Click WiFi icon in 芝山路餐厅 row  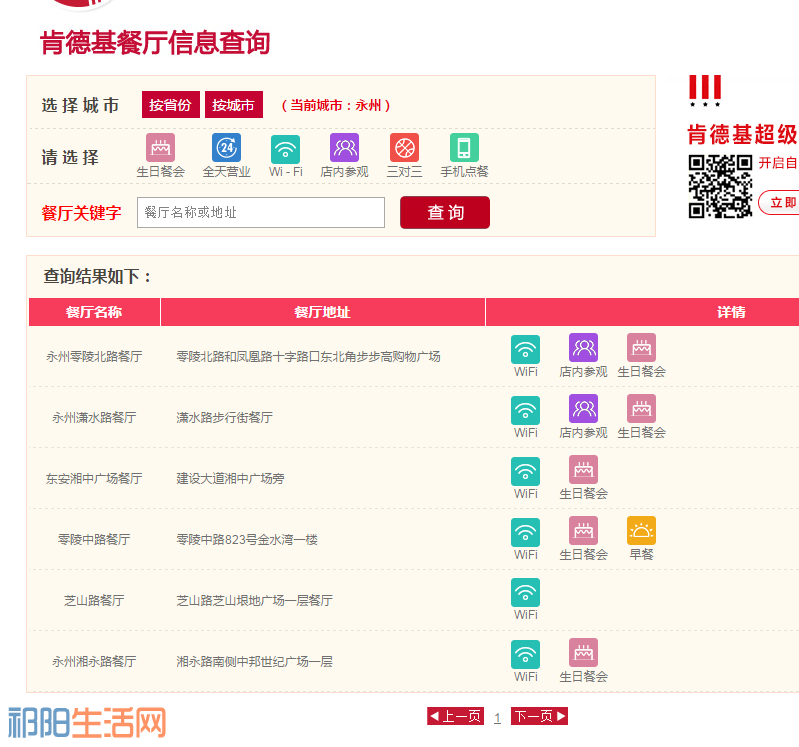[x=525, y=593]
